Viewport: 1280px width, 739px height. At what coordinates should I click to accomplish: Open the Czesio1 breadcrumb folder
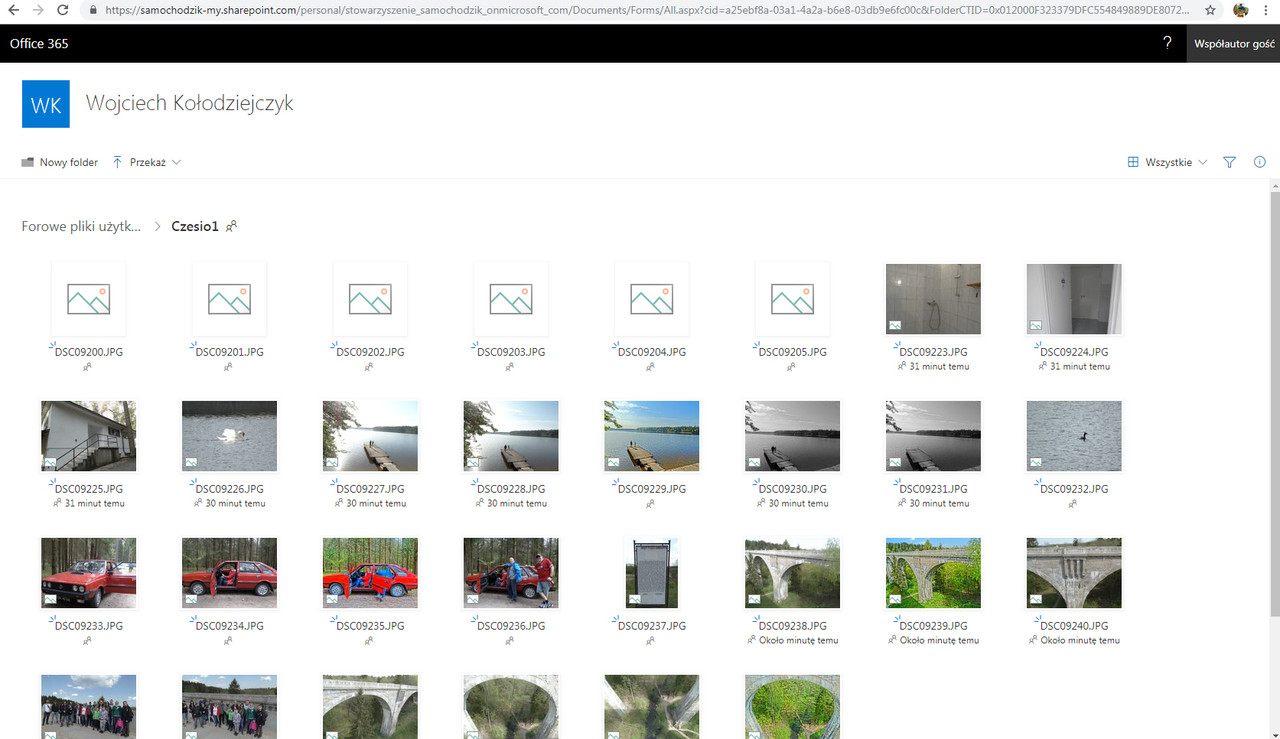click(x=194, y=226)
